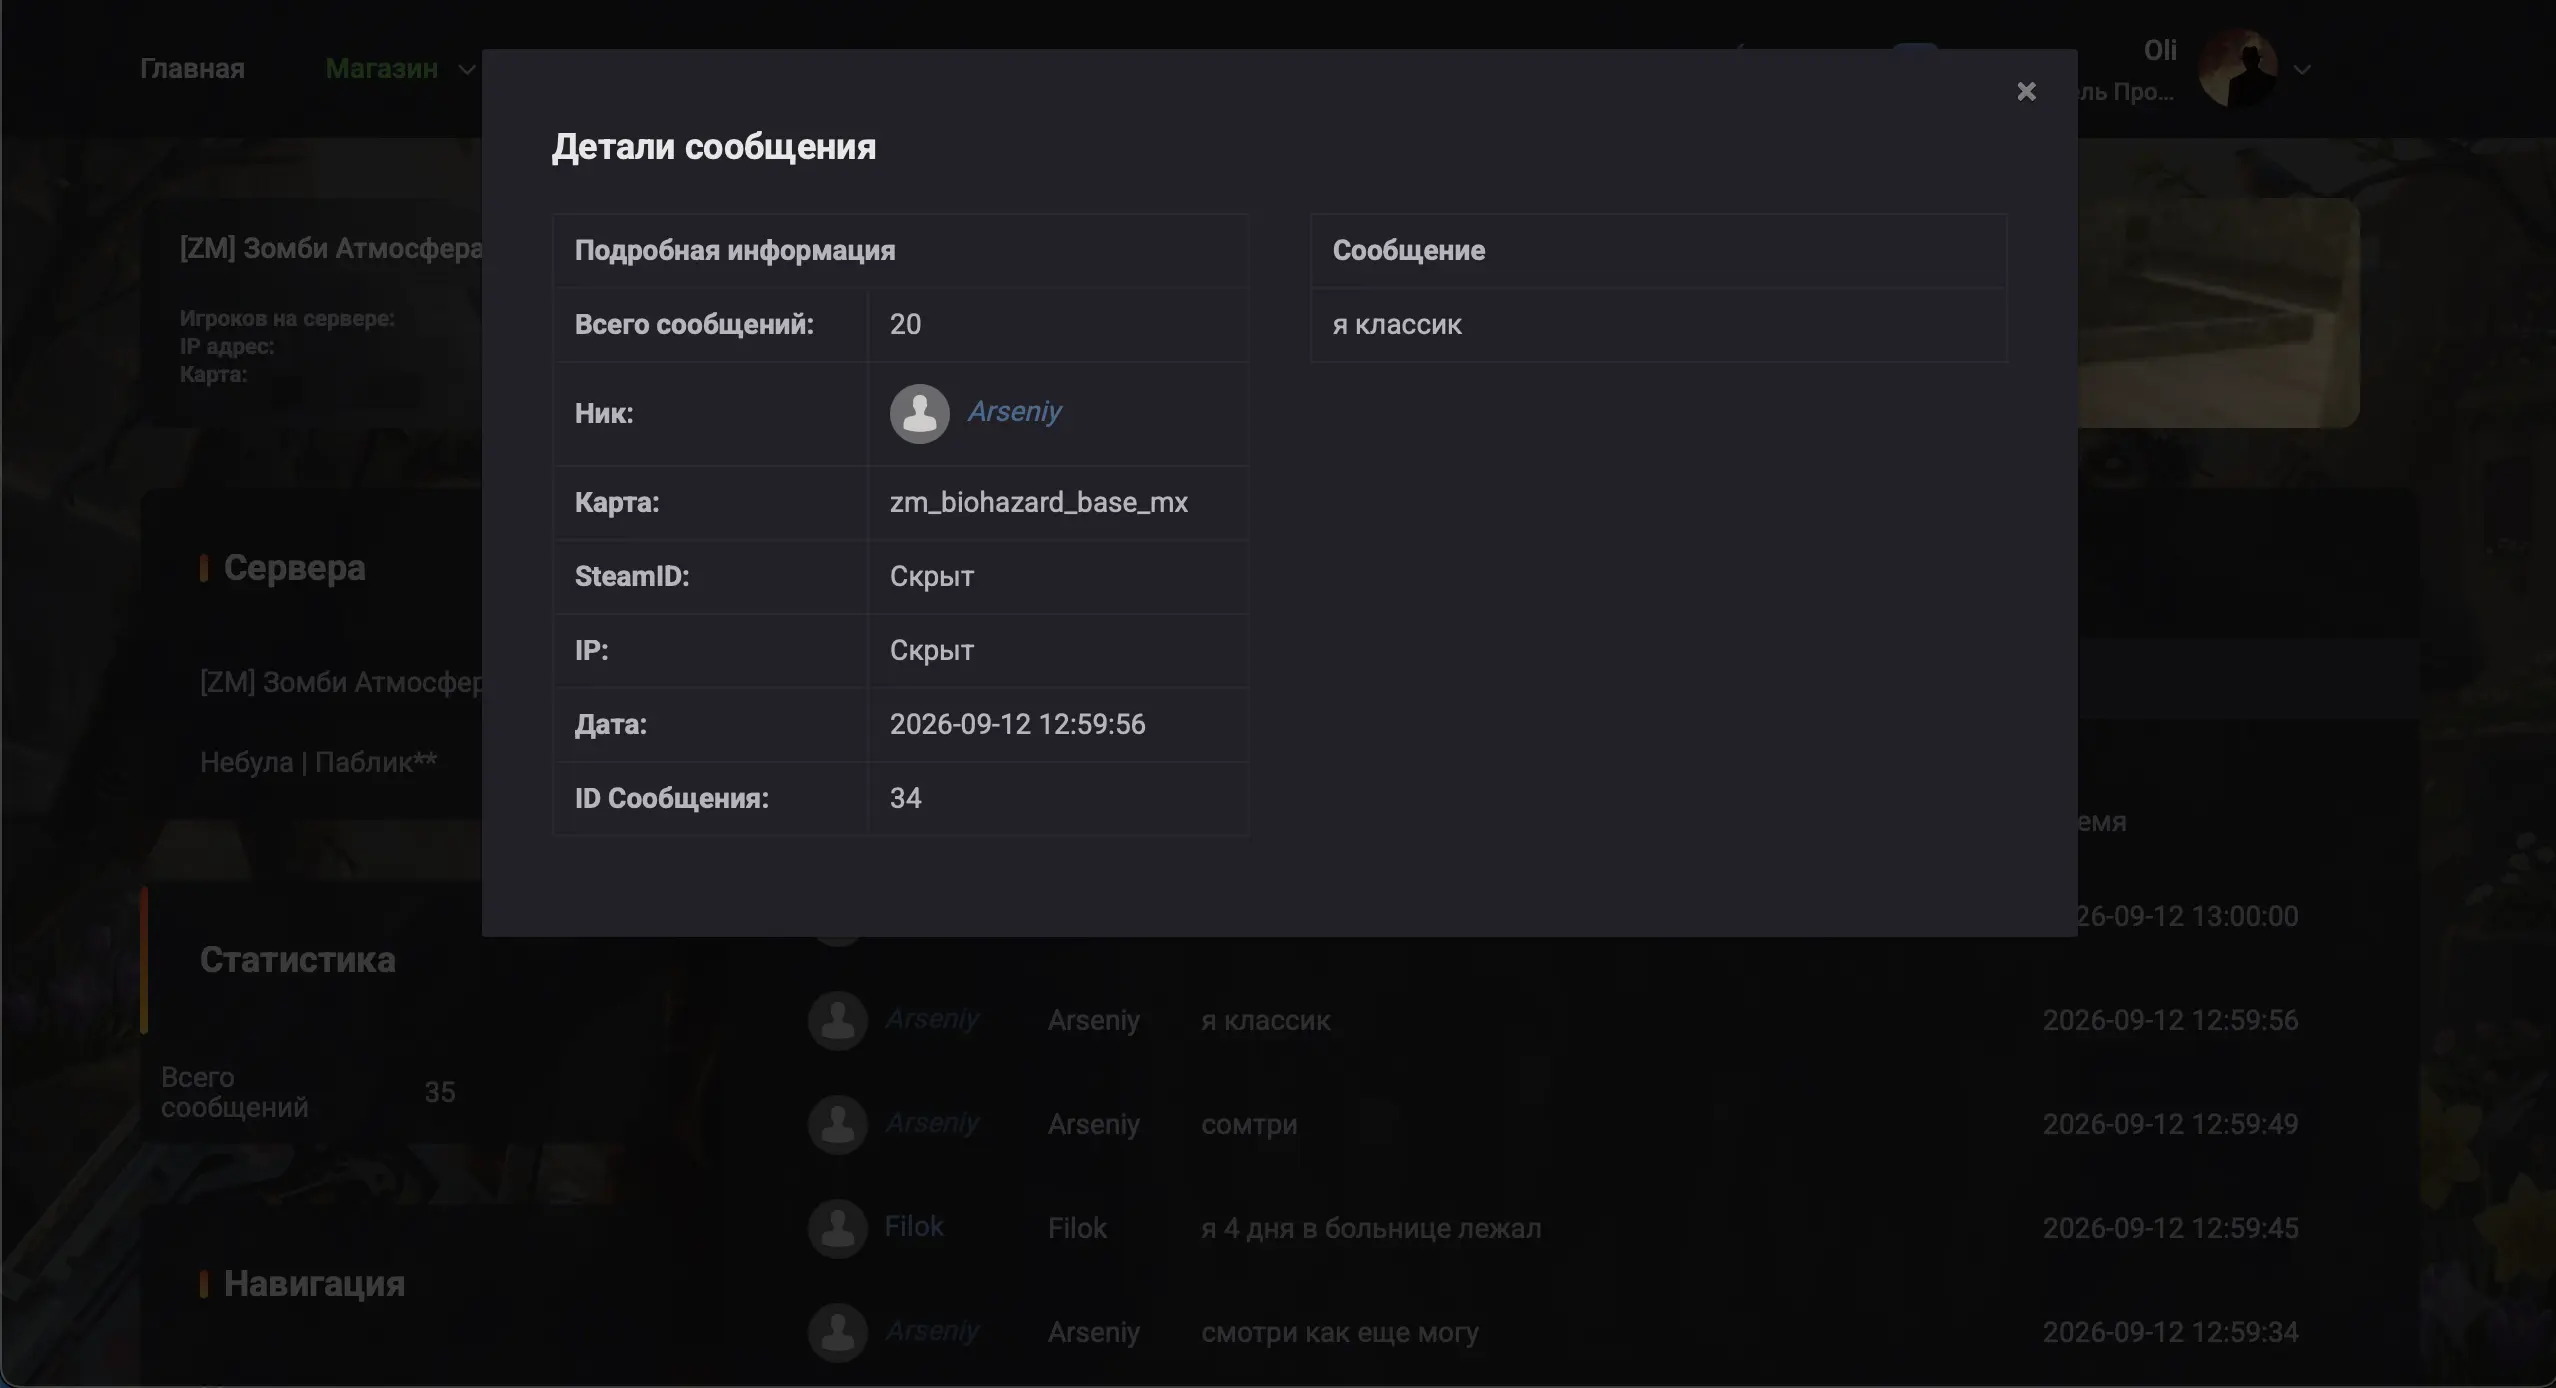Click the 'Карта:' label in the dialog table
The width and height of the screenshot is (2556, 1388).
(617, 502)
